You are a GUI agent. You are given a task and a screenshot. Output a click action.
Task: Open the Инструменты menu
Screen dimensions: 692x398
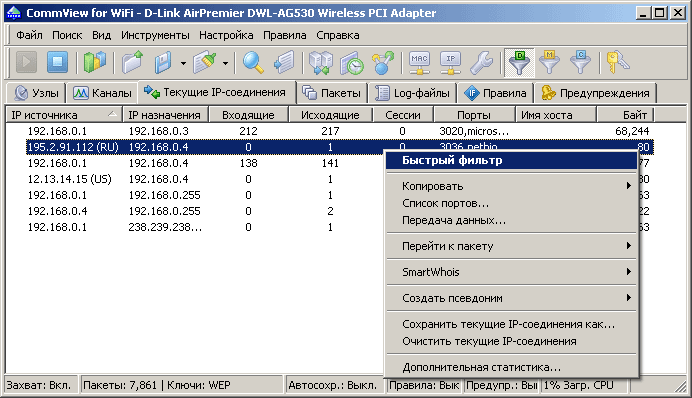pos(155,35)
